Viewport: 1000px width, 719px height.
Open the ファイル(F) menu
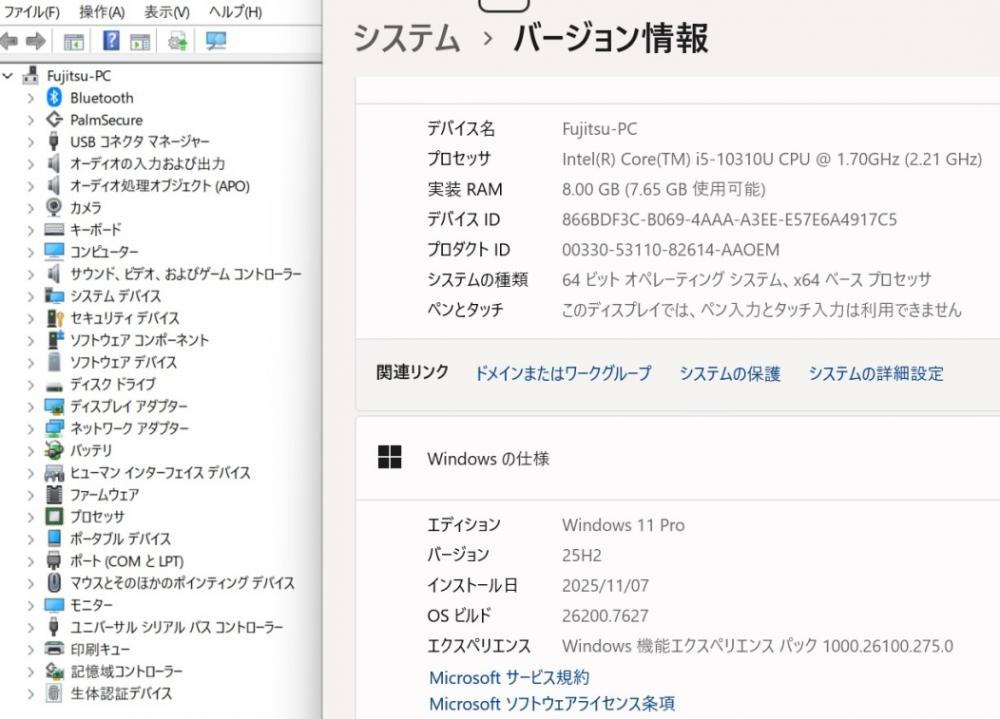pyautogui.click(x=32, y=12)
